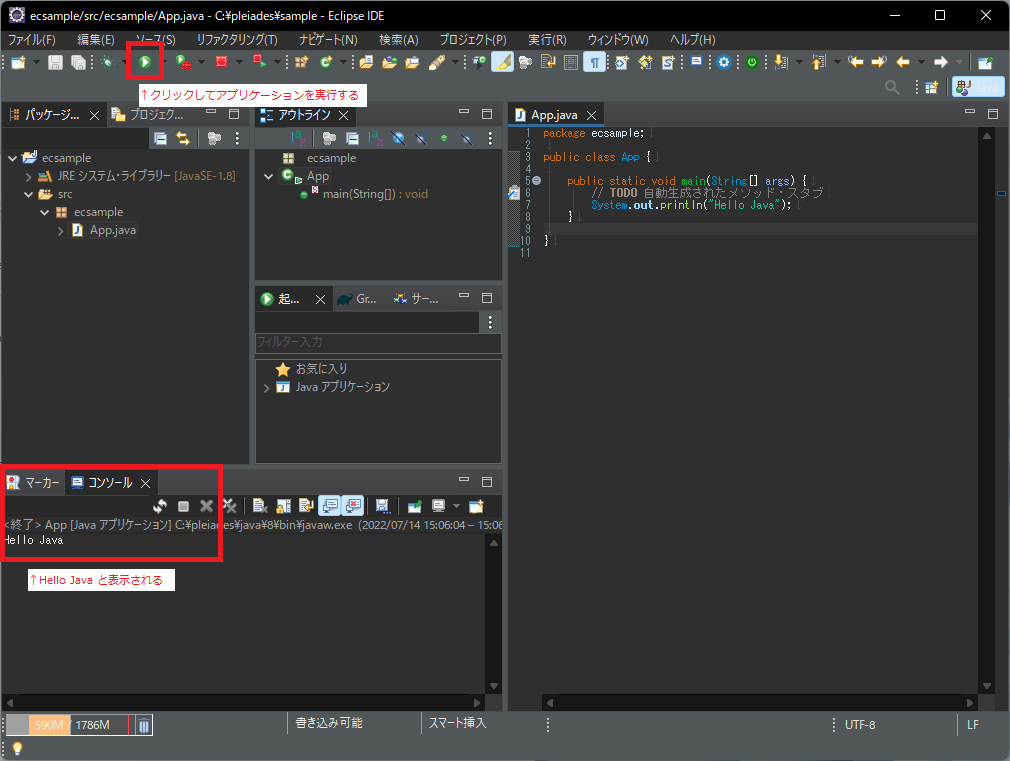
Task: Open Display Selected Console dropdown arrow
Action: coord(456,506)
